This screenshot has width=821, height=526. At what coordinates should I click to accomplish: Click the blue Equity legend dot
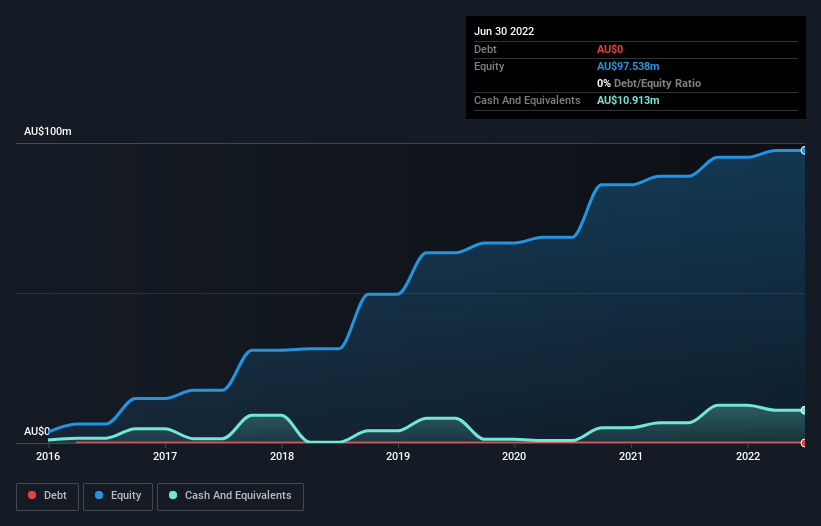pos(99,495)
